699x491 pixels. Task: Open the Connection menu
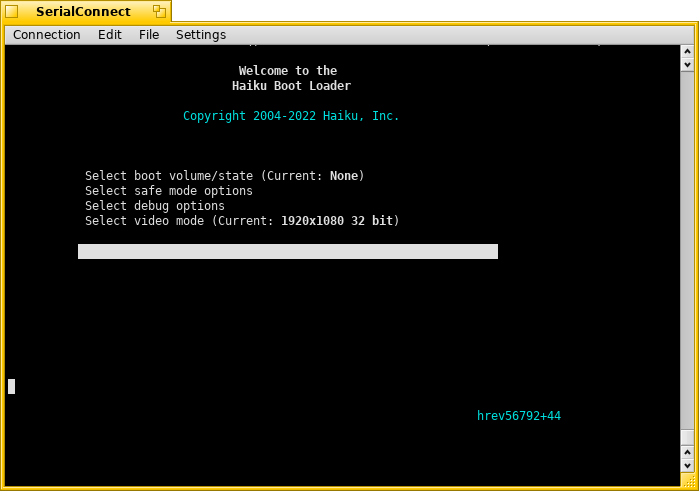(47, 35)
